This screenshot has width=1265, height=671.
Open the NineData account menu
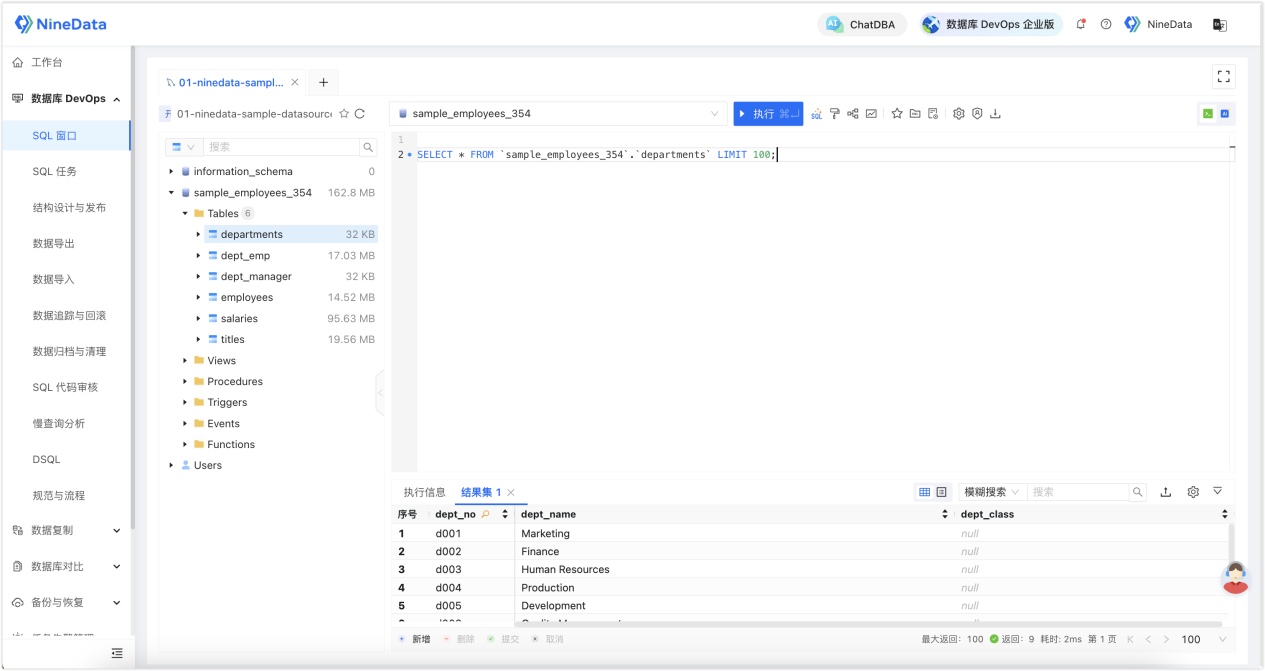click(x=1159, y=24)
